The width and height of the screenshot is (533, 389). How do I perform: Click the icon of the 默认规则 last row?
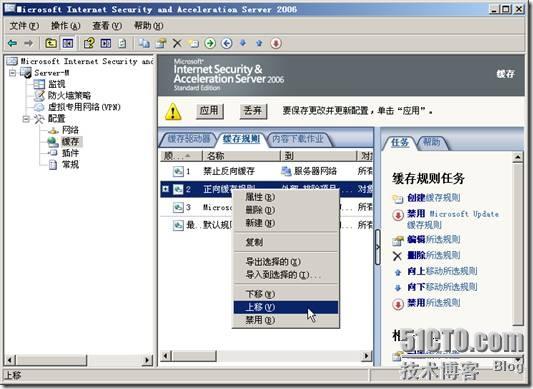pos(178,225)
